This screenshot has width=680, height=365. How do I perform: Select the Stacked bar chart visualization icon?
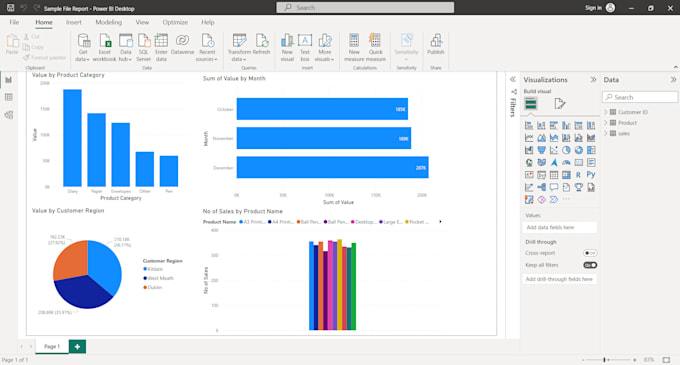pos(529,125)
